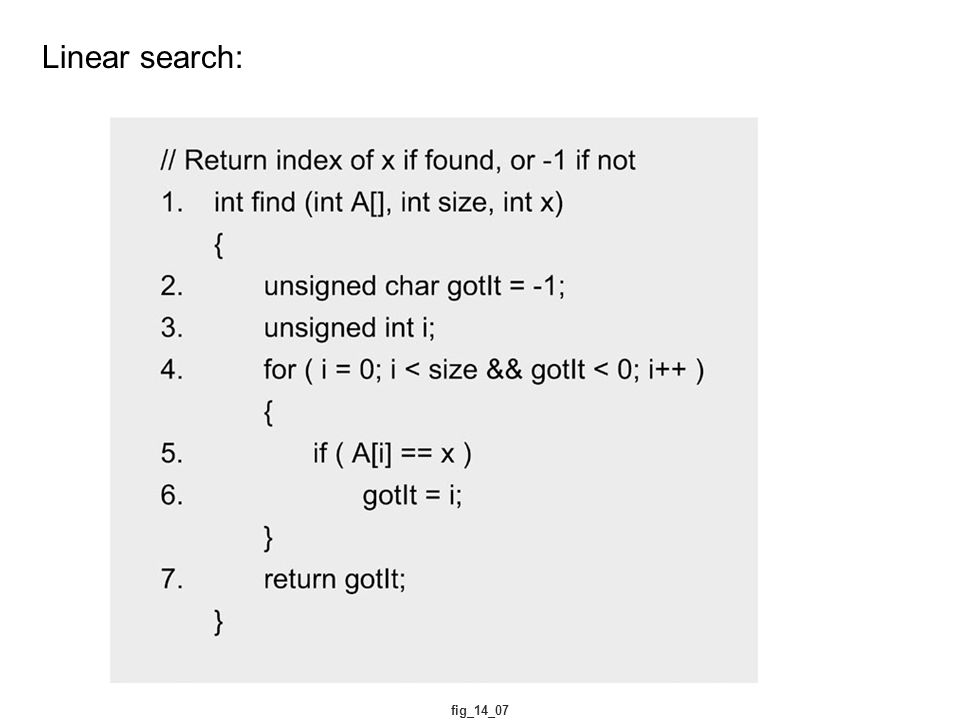
Task: Select the "unsigned int i;" declaration
Action: (x=350, y=329)
